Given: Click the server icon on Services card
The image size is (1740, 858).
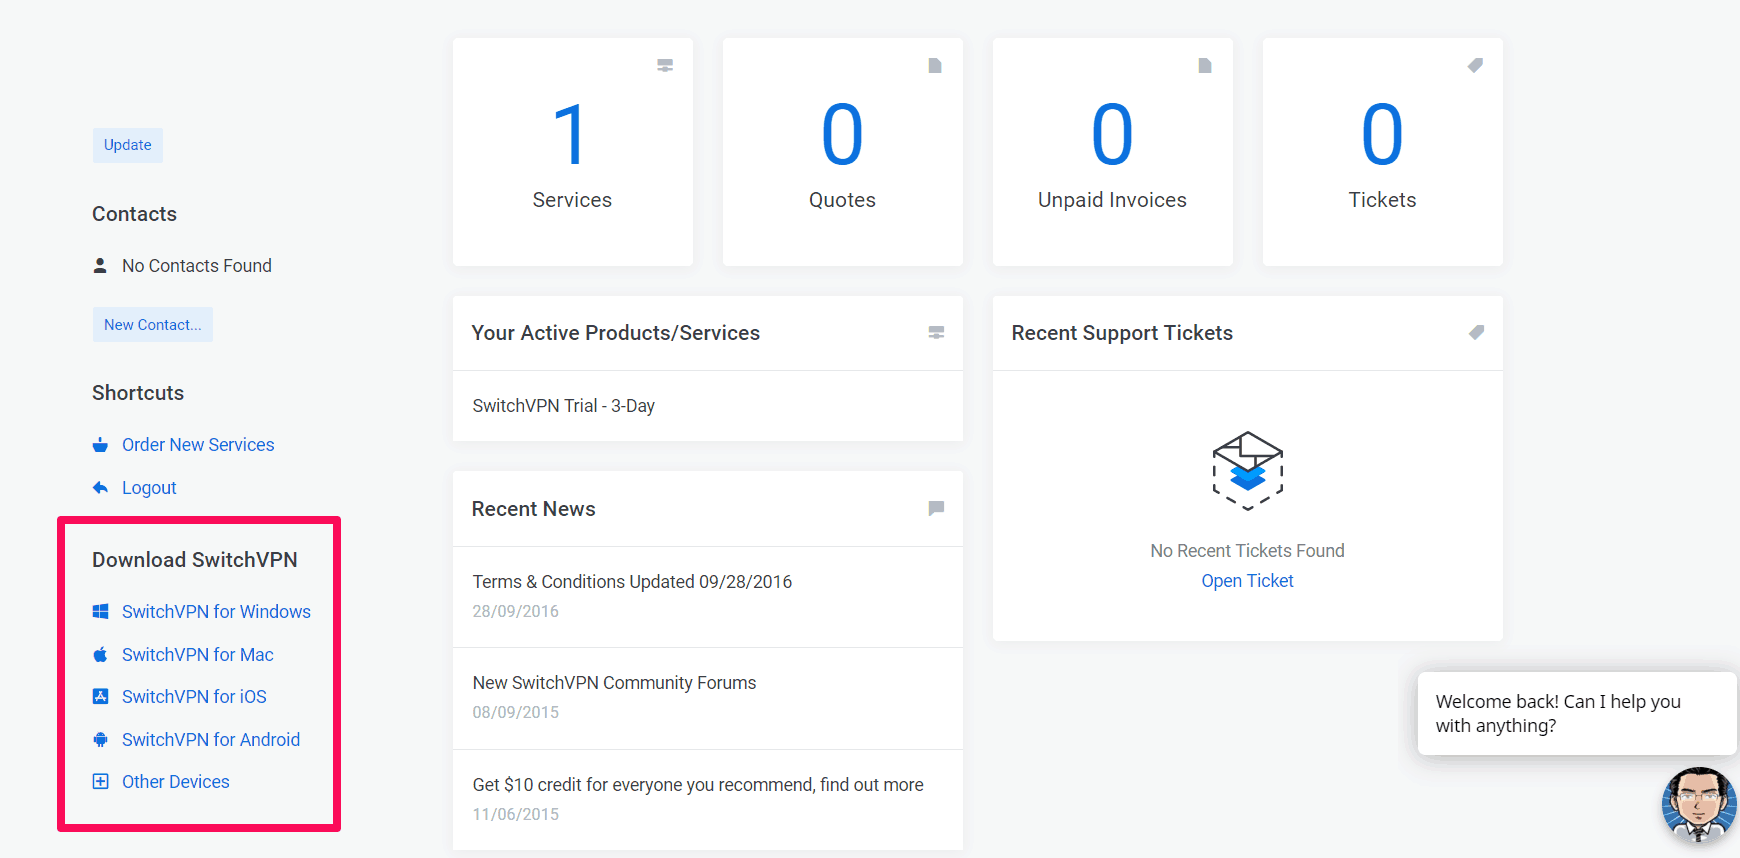Looking at the screenshot, I should [x=665, y=65].
